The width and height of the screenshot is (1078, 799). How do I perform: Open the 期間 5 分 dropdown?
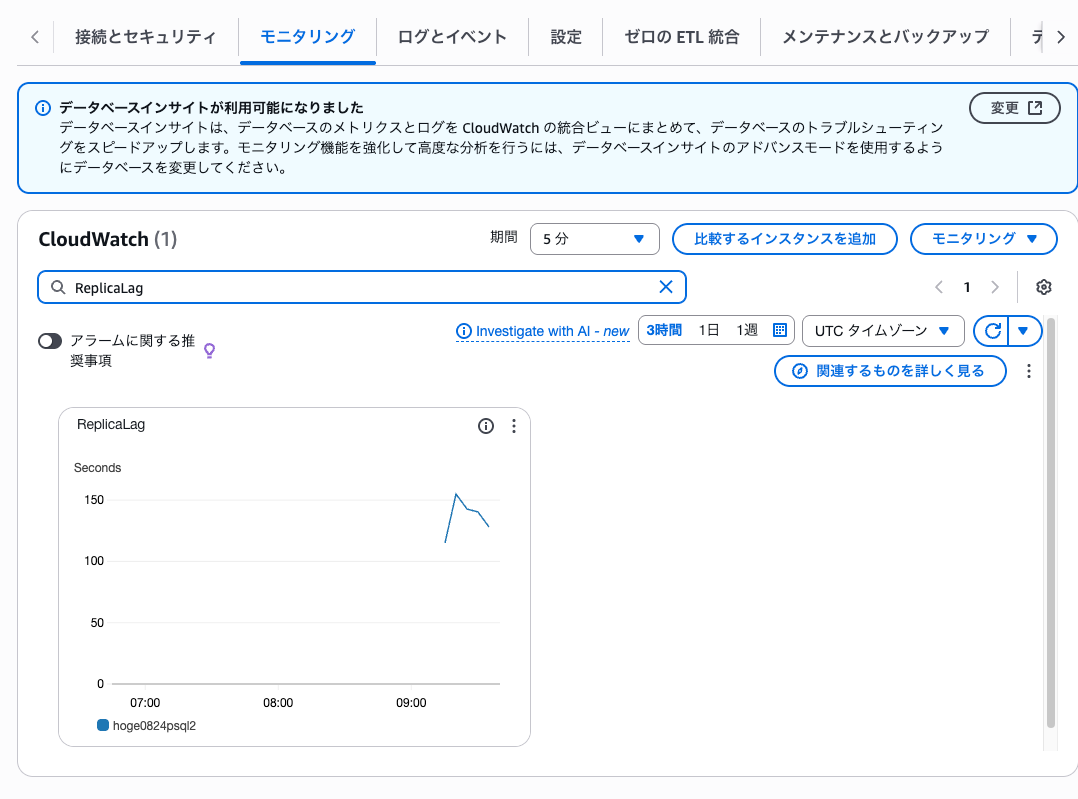pos(595,239)
